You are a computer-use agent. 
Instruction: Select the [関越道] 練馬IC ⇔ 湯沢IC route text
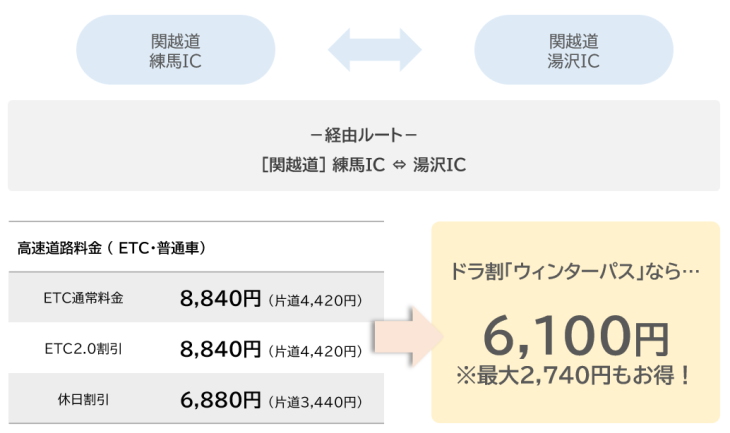point(362,164)
